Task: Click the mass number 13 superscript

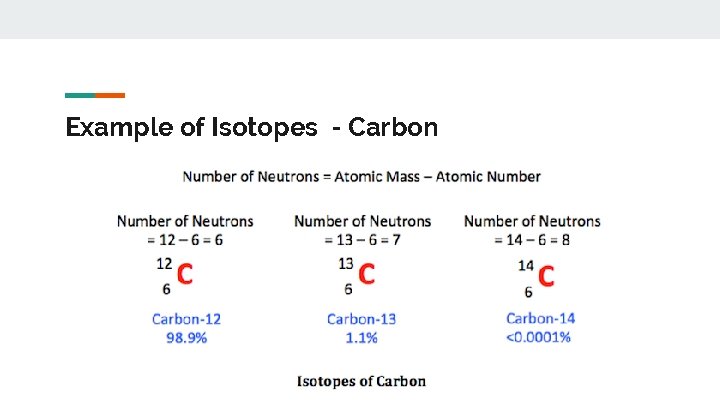Action: (346, 264)
